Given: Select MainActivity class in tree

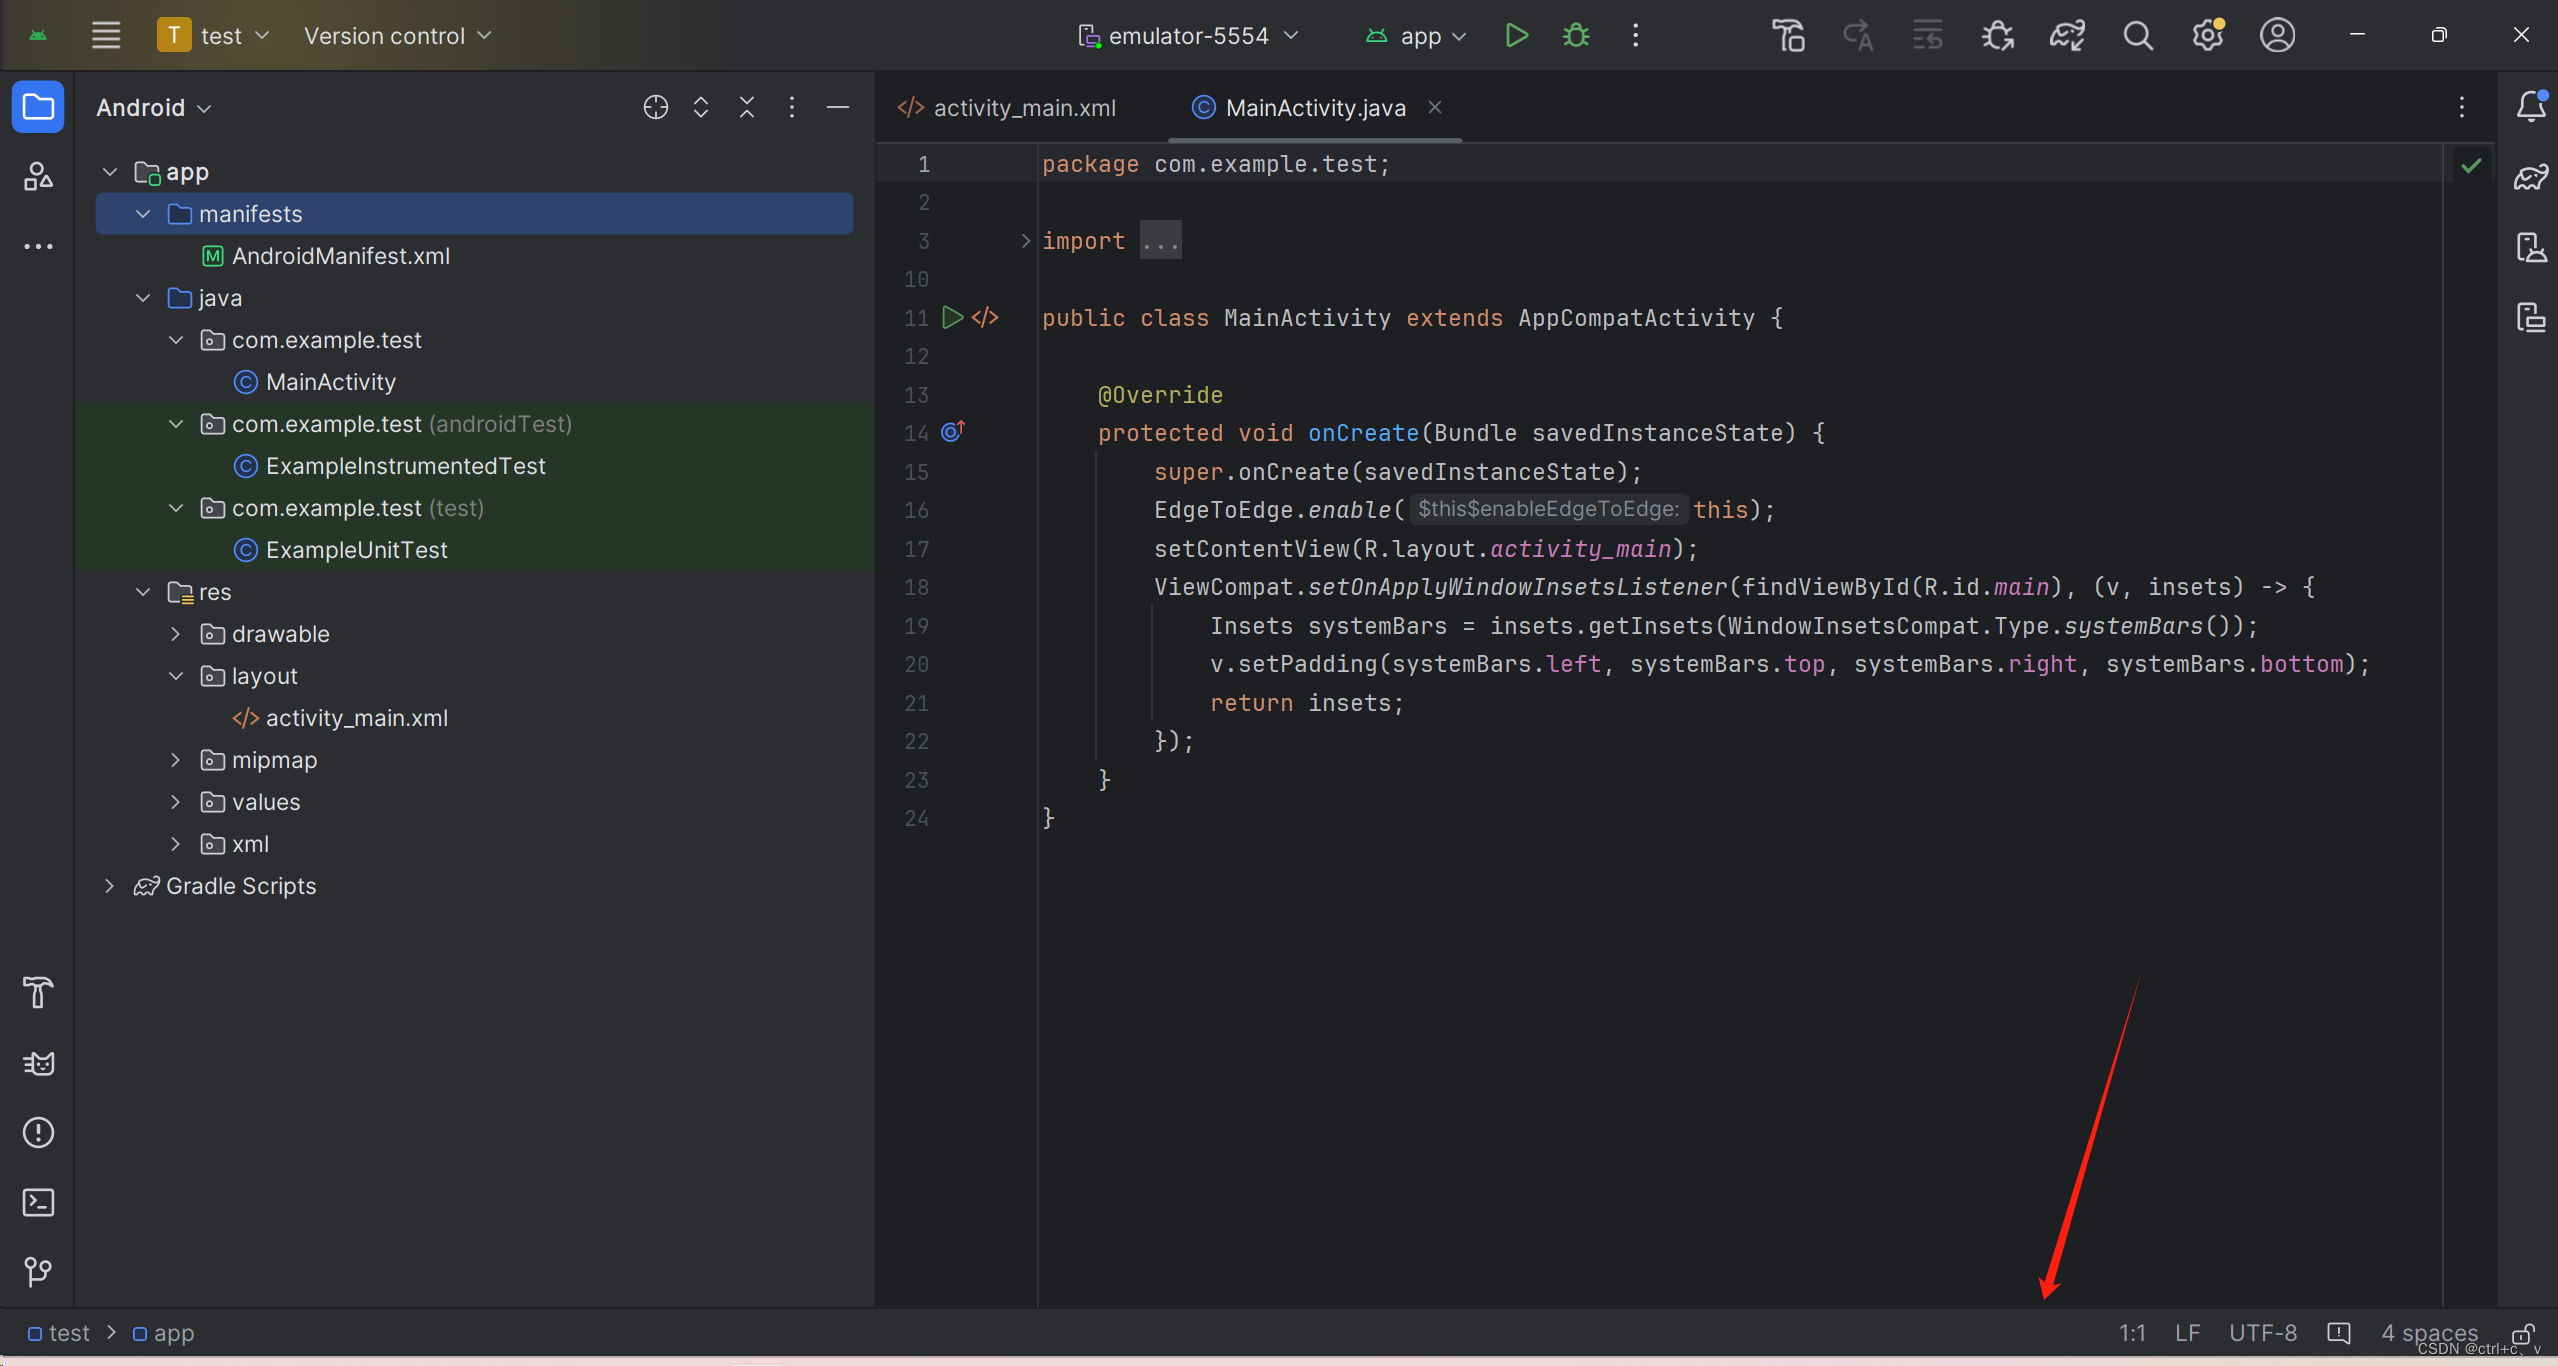Looking at the screenshot, I should 314,382.
